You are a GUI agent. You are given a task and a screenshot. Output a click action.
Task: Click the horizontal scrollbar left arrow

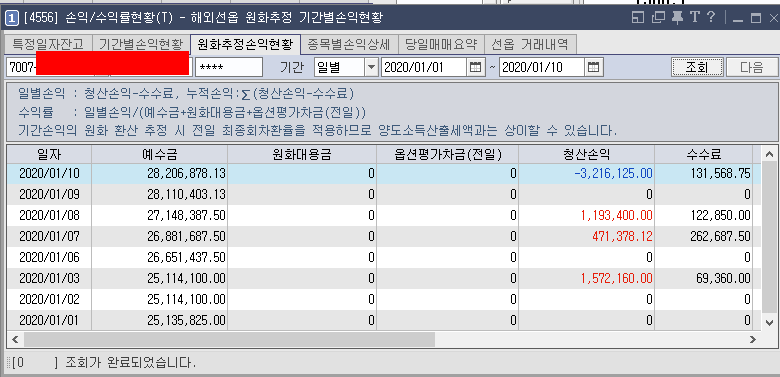15,340
